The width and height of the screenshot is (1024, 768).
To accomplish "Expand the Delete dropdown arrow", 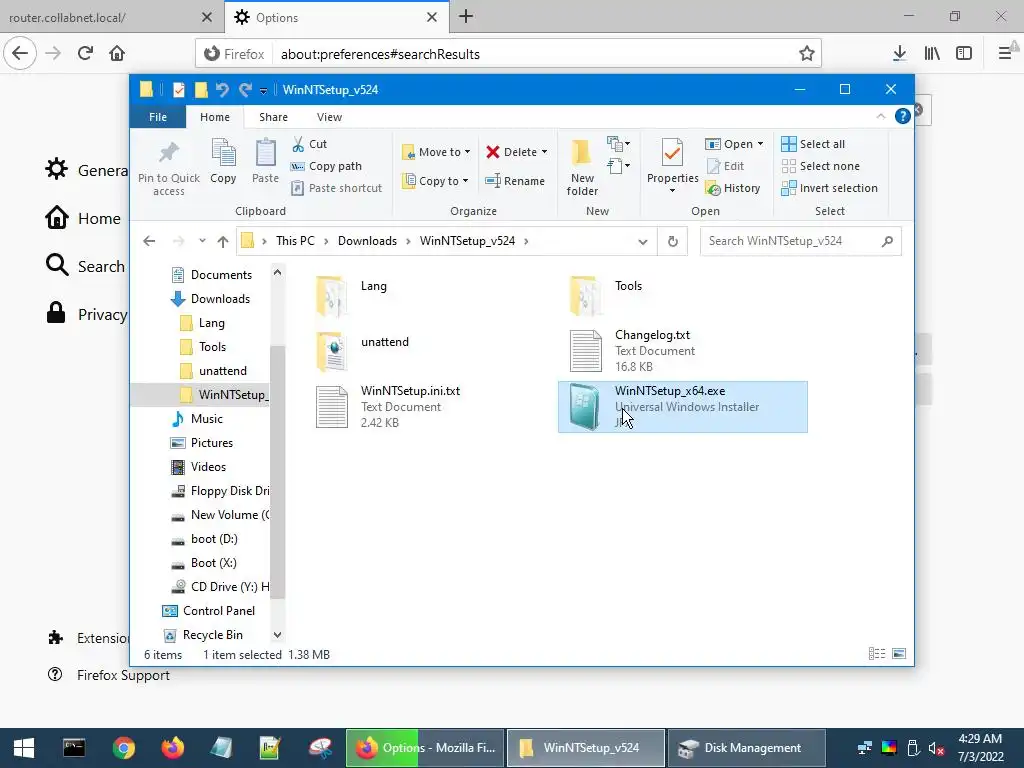I will click(x=544, y=152).
